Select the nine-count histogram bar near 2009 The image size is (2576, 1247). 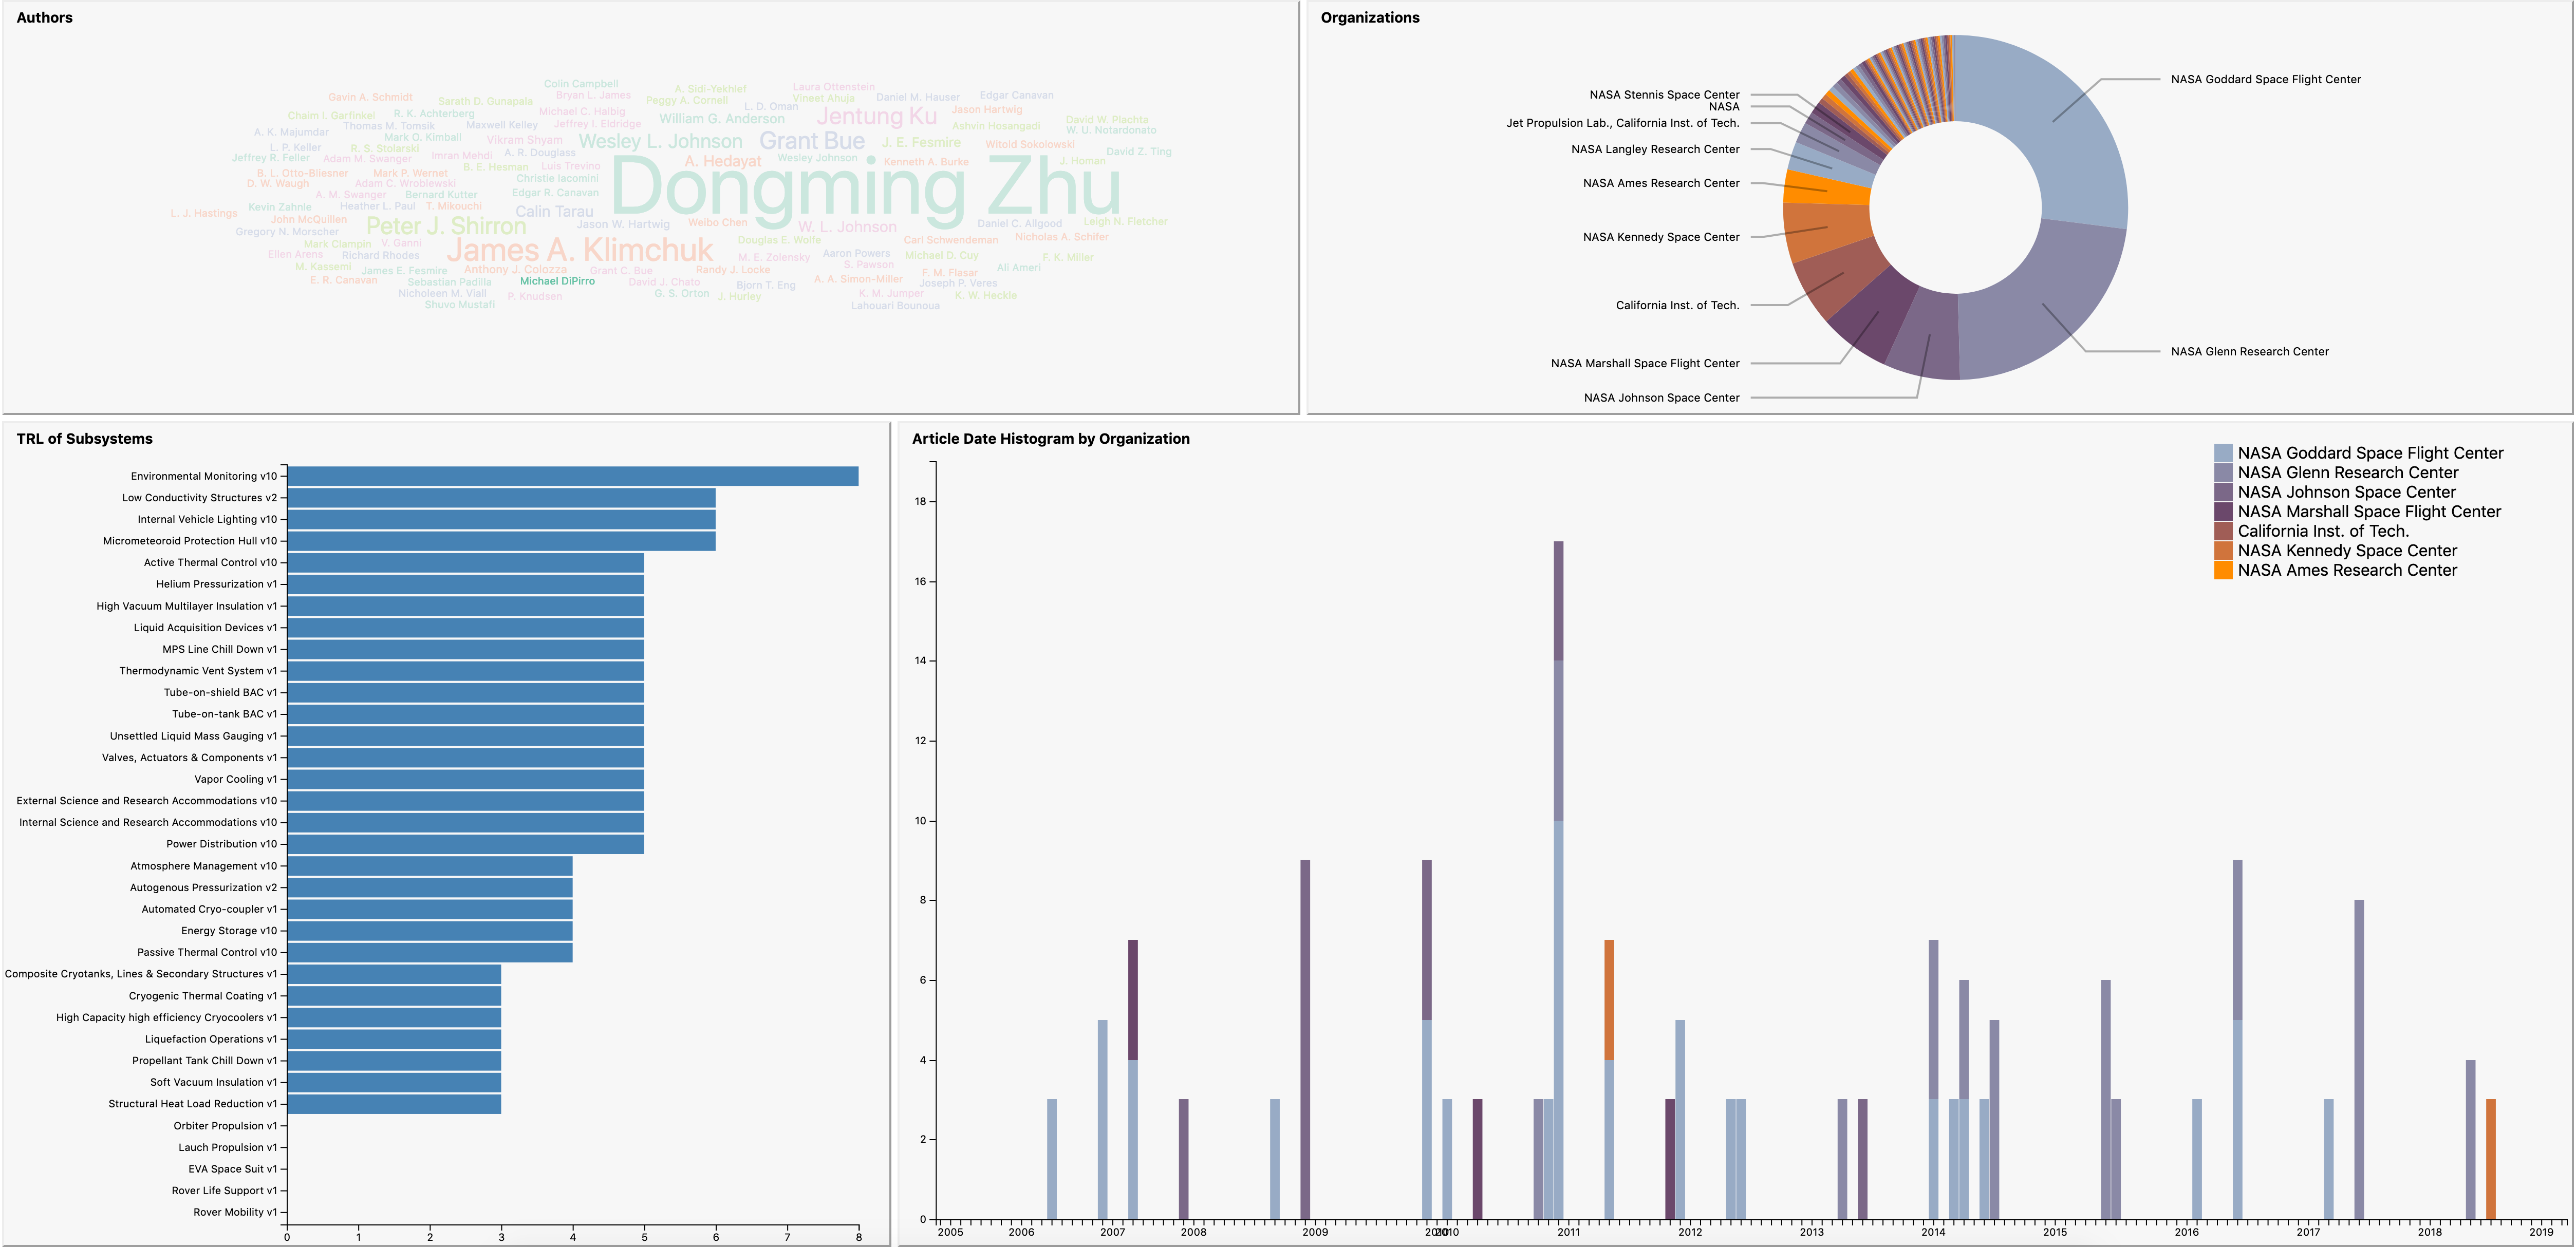pyautogui.click(x=1305, y=1040)
